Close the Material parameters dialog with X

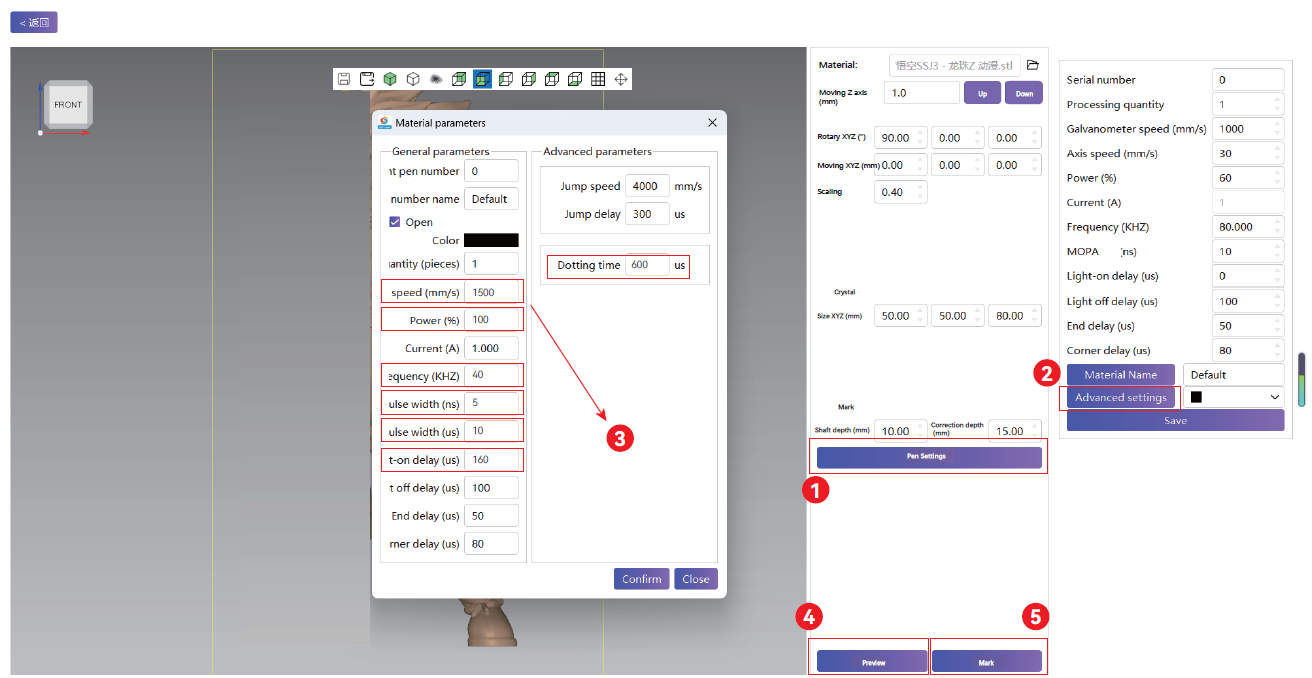pyautogui.click(x=712, y=122)
